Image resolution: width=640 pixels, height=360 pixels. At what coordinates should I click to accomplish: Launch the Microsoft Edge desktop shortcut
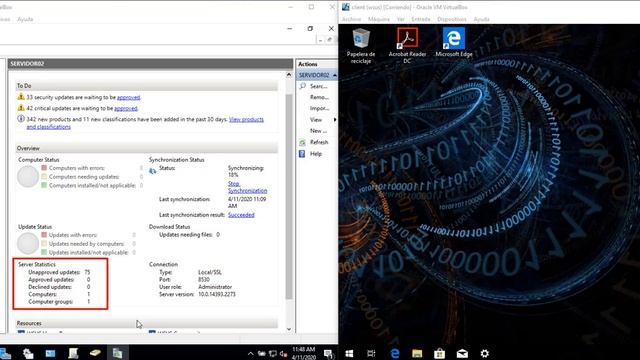[x=453, y=42]
